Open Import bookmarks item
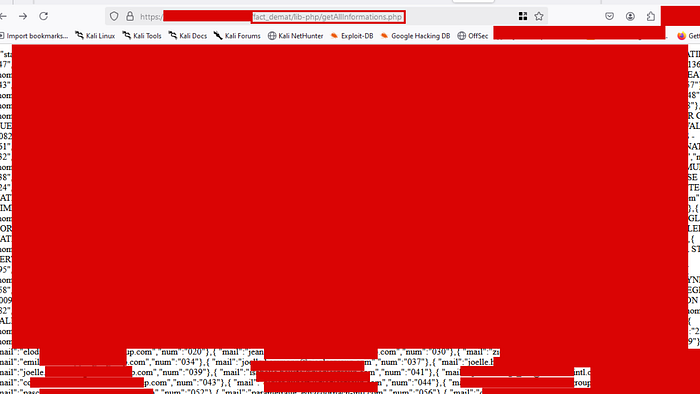700x394 pixels. coord(34,36)
